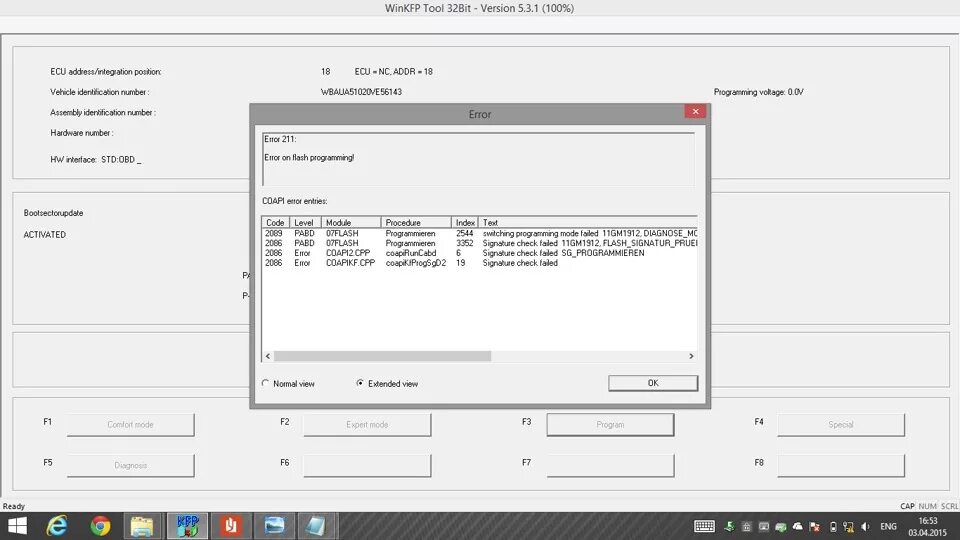The height and width of the screenshot is (540, 960).
Task: Click vehicle identification number WBAUA51020VE56143
Action: pyautogui.click(x=361, y=92)
